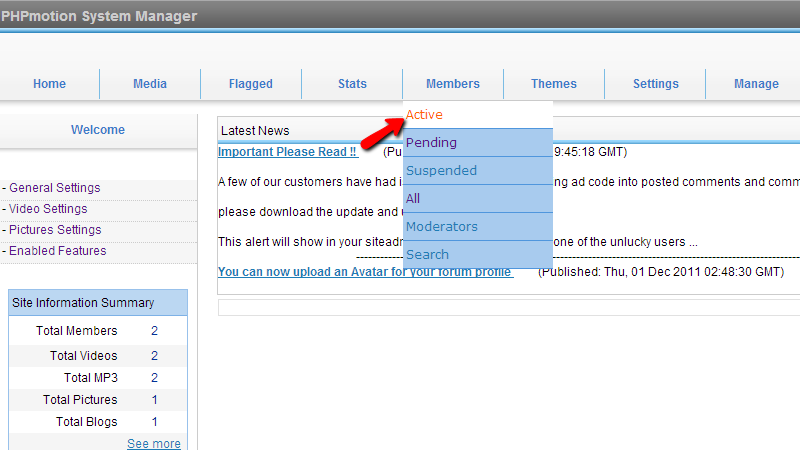Click See more in site summary
Viewport: 800px width, 450px height.
(154, 443)
